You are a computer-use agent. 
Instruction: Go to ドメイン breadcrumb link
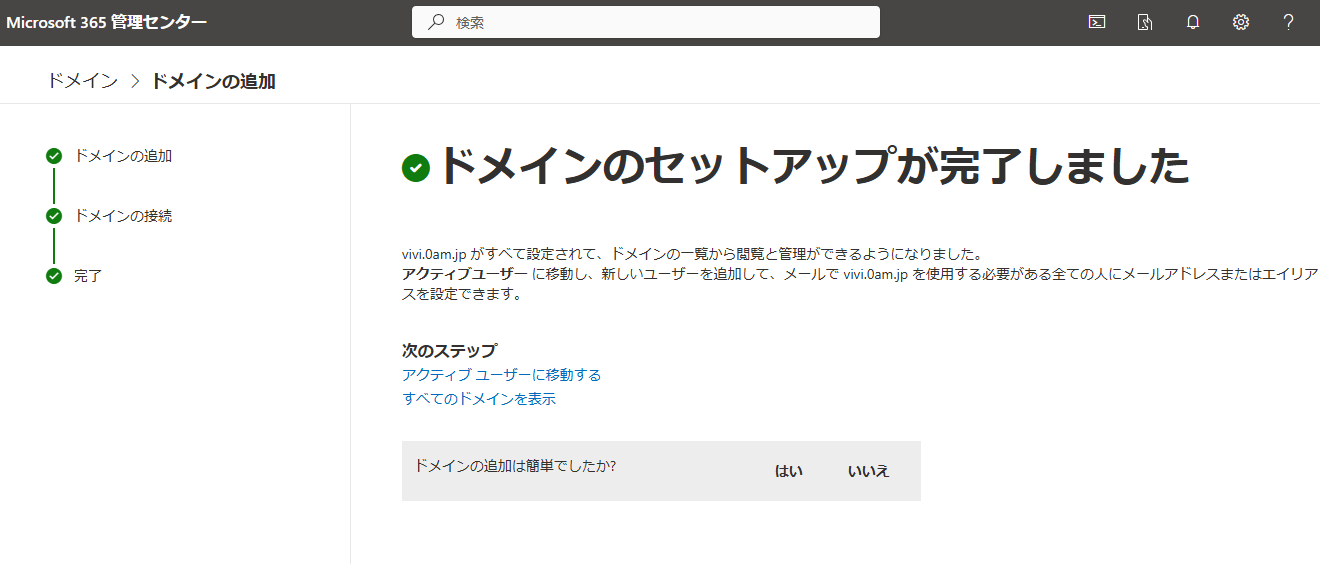pos(82,81)
